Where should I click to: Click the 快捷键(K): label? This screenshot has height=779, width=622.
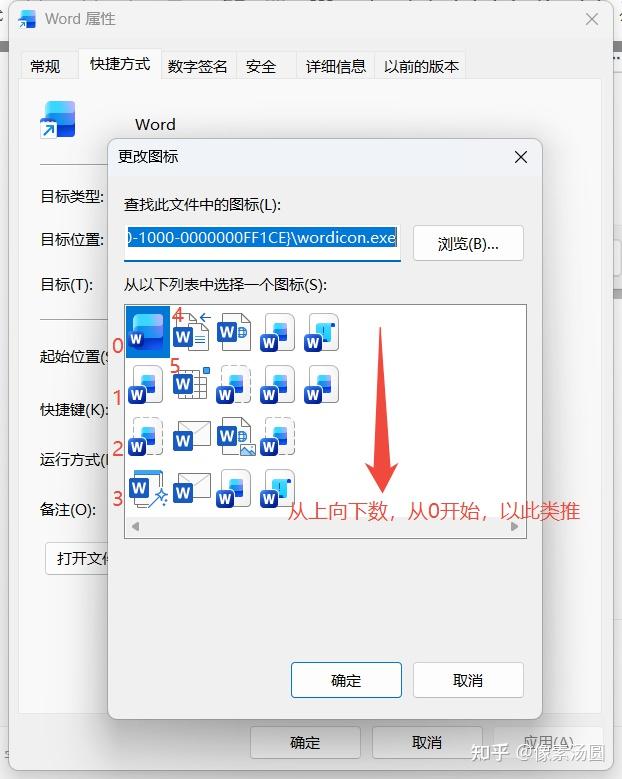(74, 410)
